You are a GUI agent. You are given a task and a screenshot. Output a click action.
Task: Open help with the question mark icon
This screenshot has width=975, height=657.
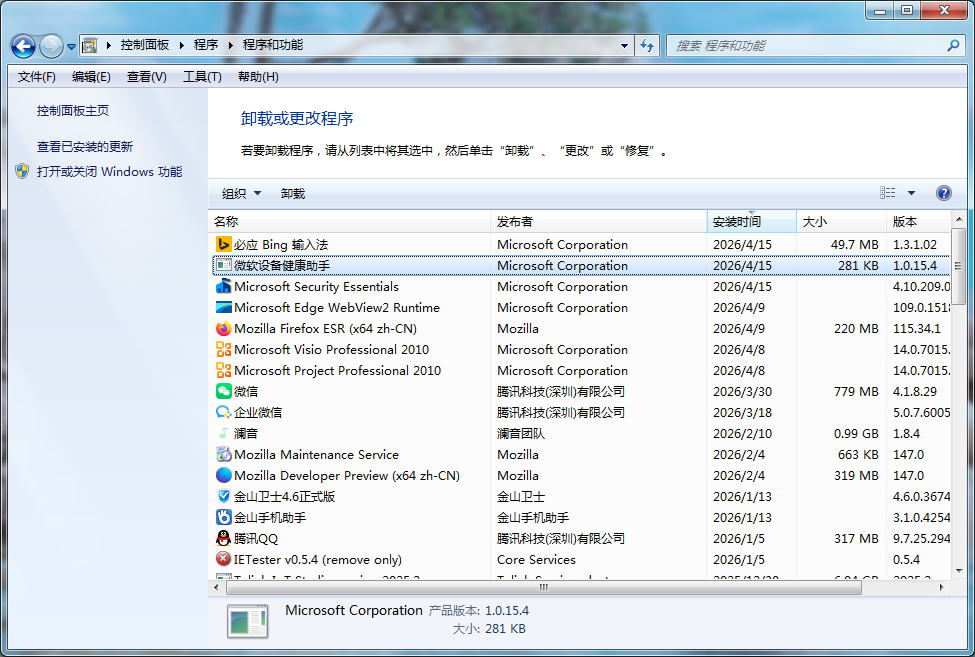(943, 193)
